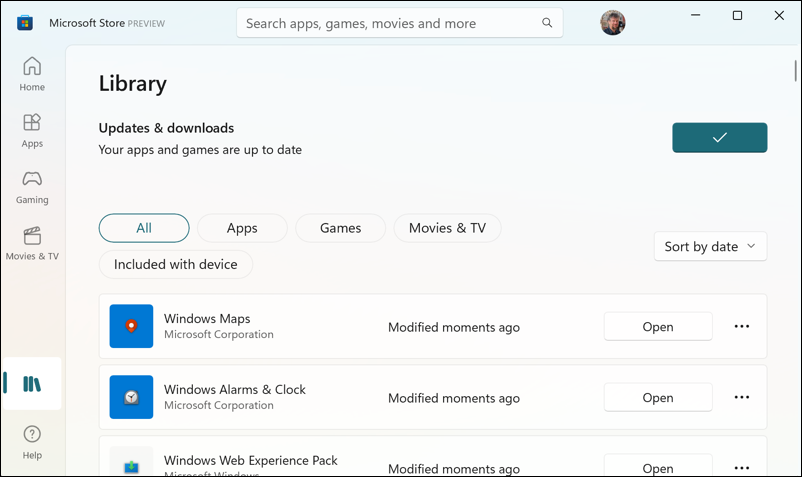Screen dimensions: 802x477
Task: Click the vertical scrollbar thumb
Action: [795, 71]
